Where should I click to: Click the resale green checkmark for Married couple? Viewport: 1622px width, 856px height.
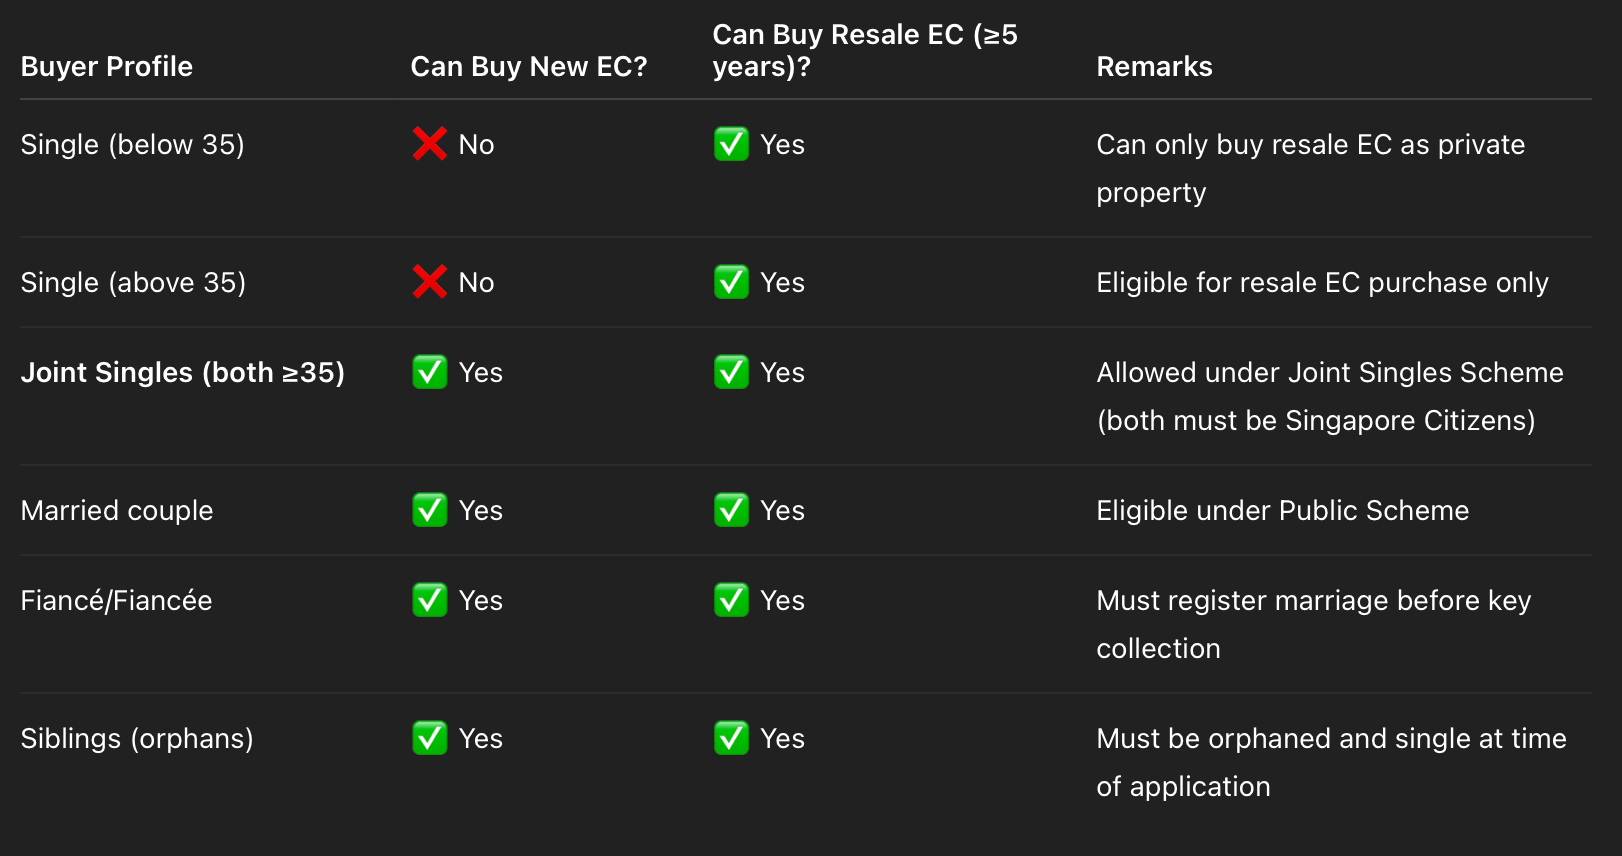point(731,510)
